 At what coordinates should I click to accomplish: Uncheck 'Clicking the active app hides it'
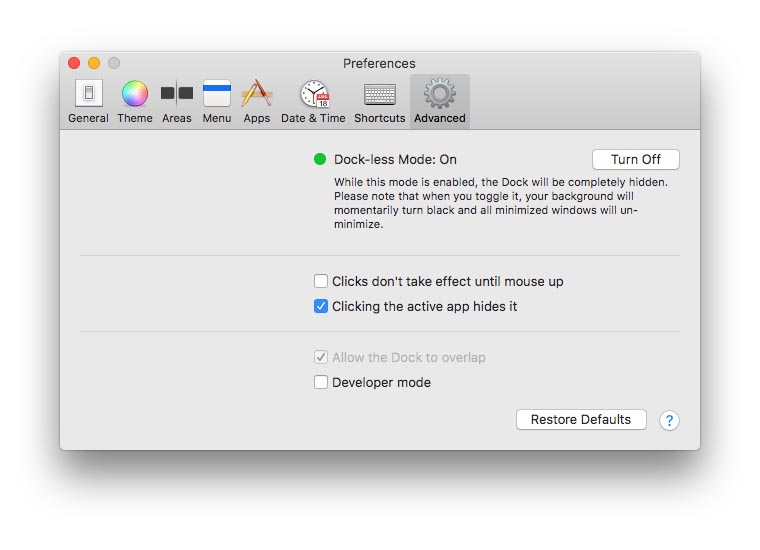click(x=321, y=306)
